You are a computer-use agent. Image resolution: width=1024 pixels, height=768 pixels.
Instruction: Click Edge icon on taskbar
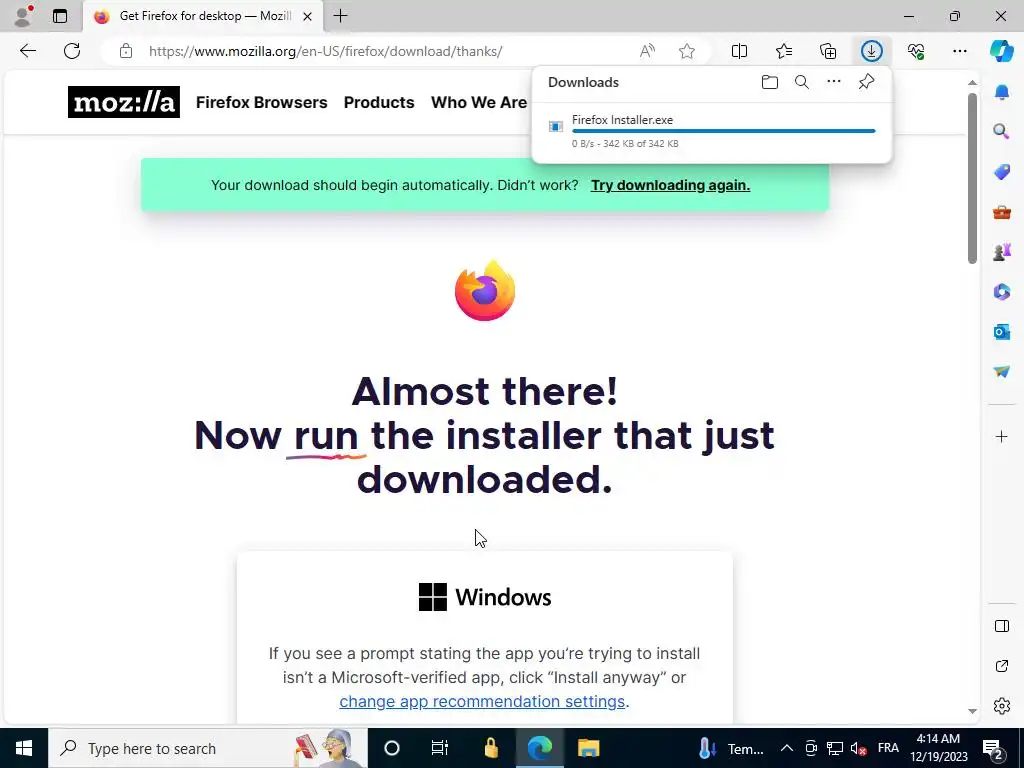(x=539, y=748)
